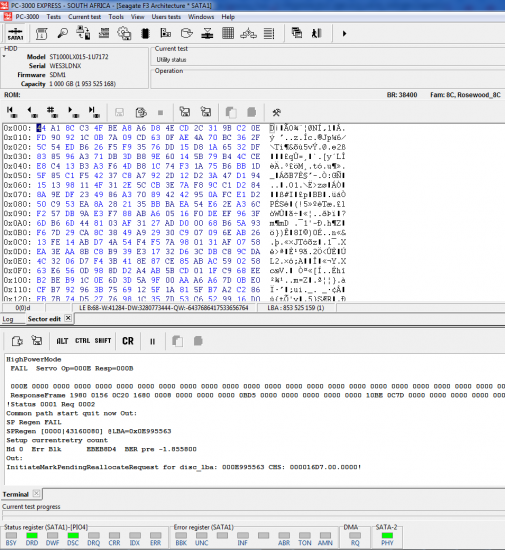The height and width of the screenshot is (550, 505).
Task: Open the Users tests menu
Action: [166, 17]
